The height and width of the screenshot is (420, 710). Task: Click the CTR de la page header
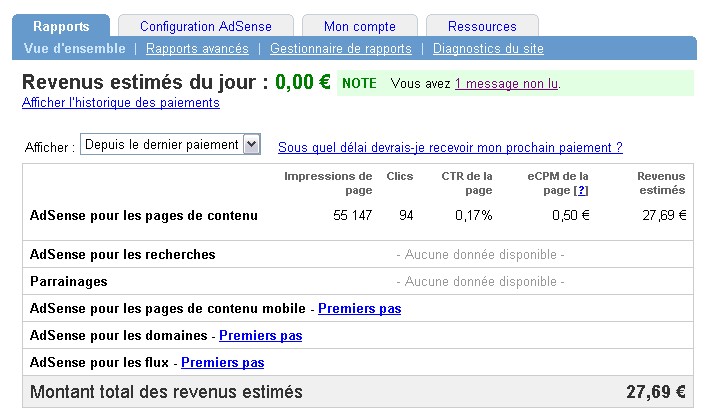pos(467,183)
